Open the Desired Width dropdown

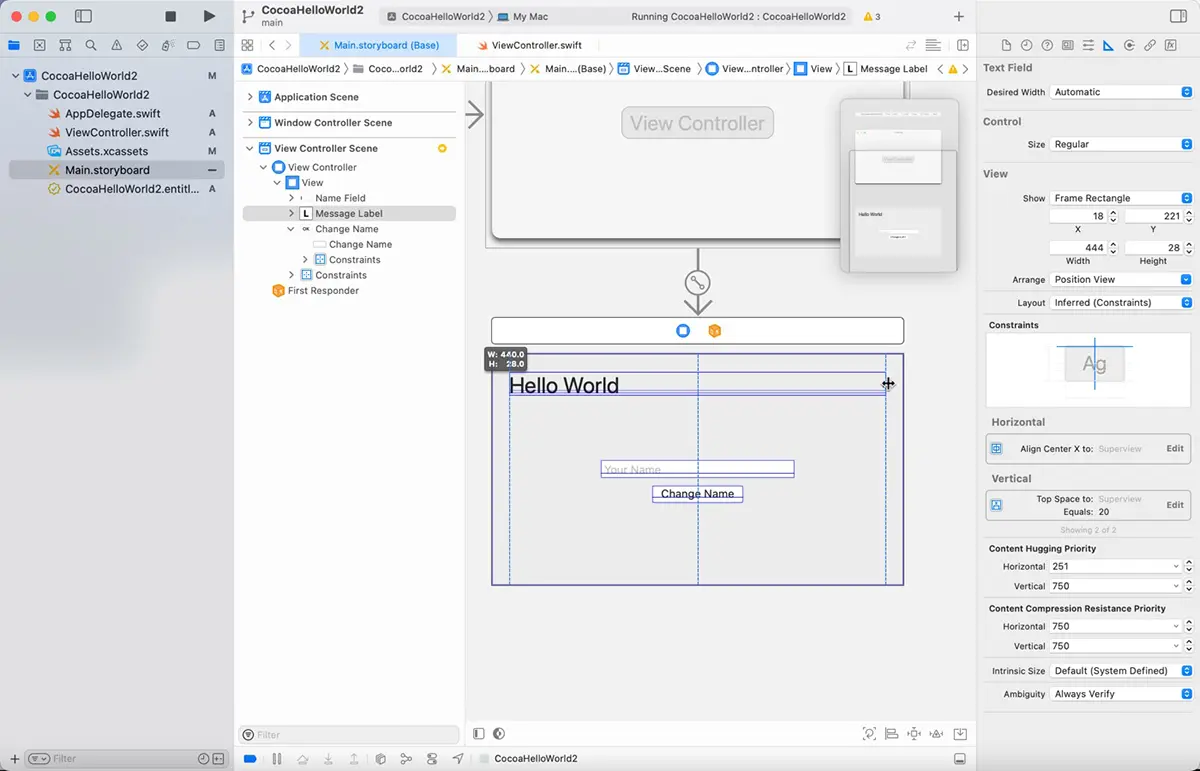tap(1121, 92)
